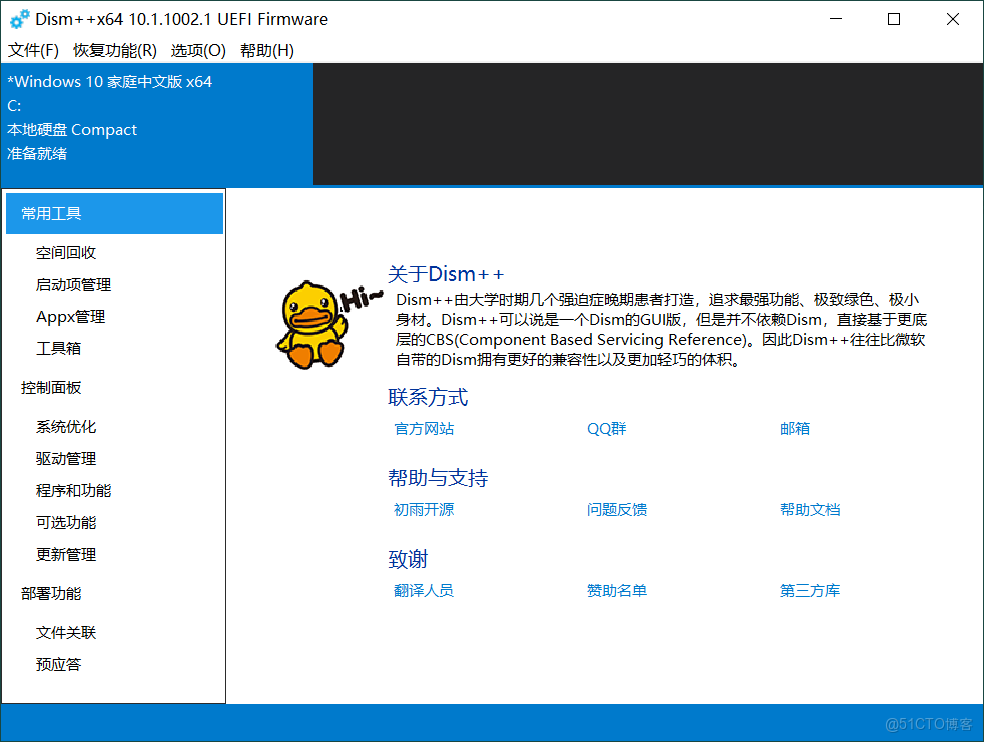Select Appx管理 from the left panel

[x=69, y=316]
